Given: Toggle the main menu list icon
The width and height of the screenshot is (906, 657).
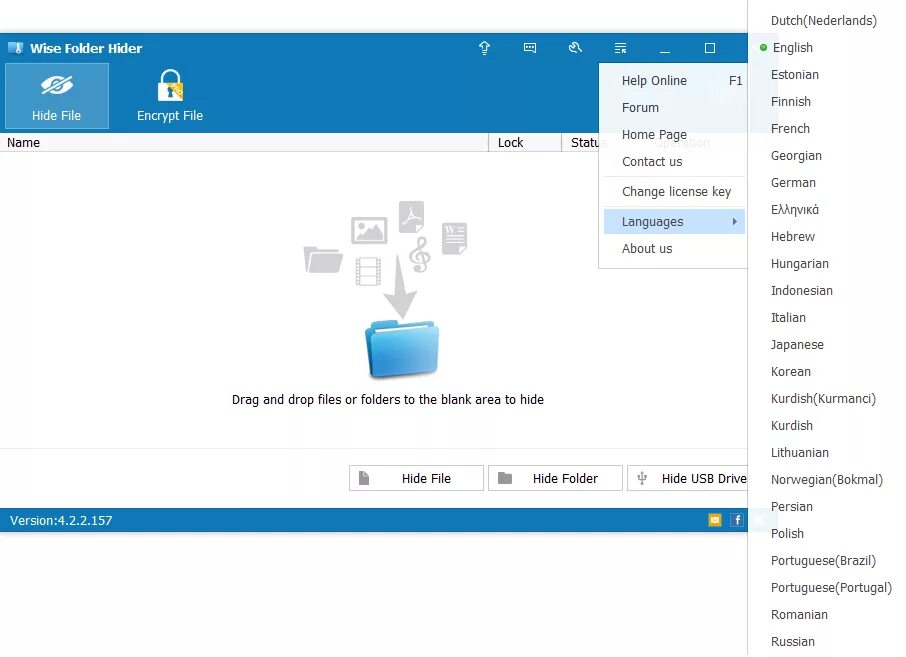Looking at the screenshot, I should 620,48.
